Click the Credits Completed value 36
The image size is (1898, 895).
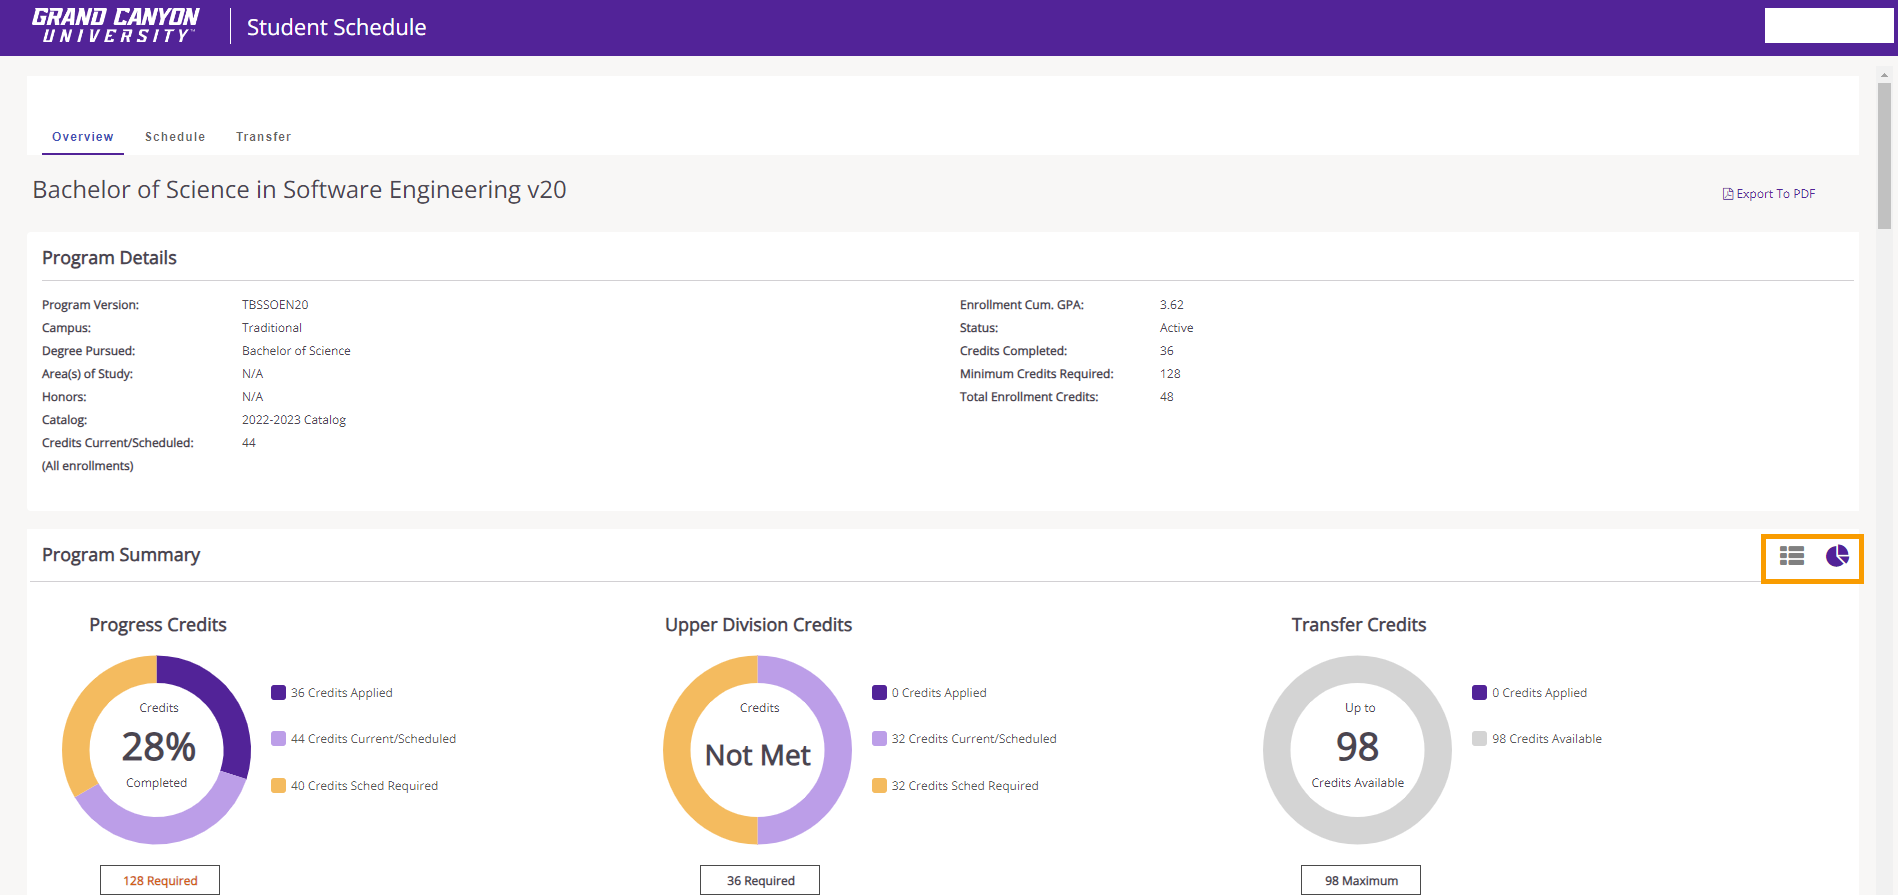click(1167, 351)
